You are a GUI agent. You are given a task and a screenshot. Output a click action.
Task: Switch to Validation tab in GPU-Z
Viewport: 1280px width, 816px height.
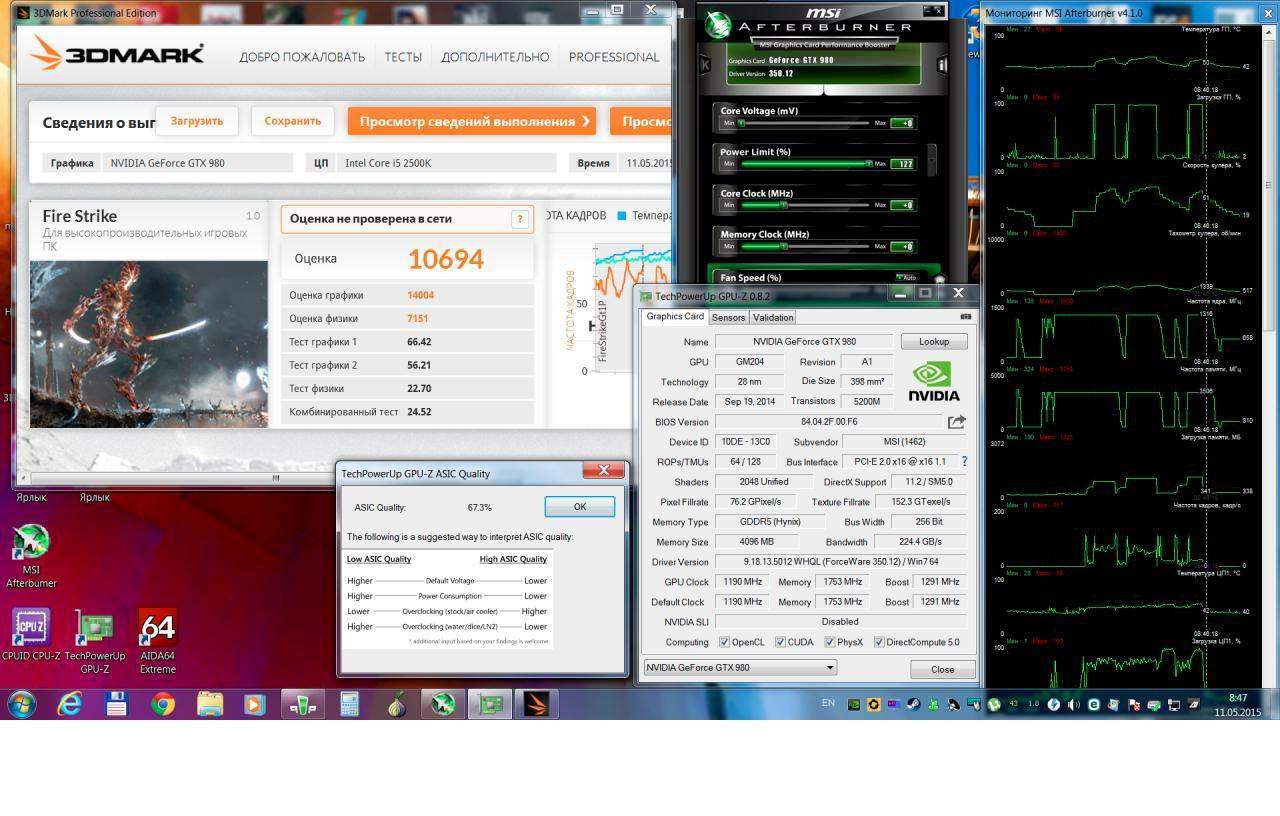(773, 317)
